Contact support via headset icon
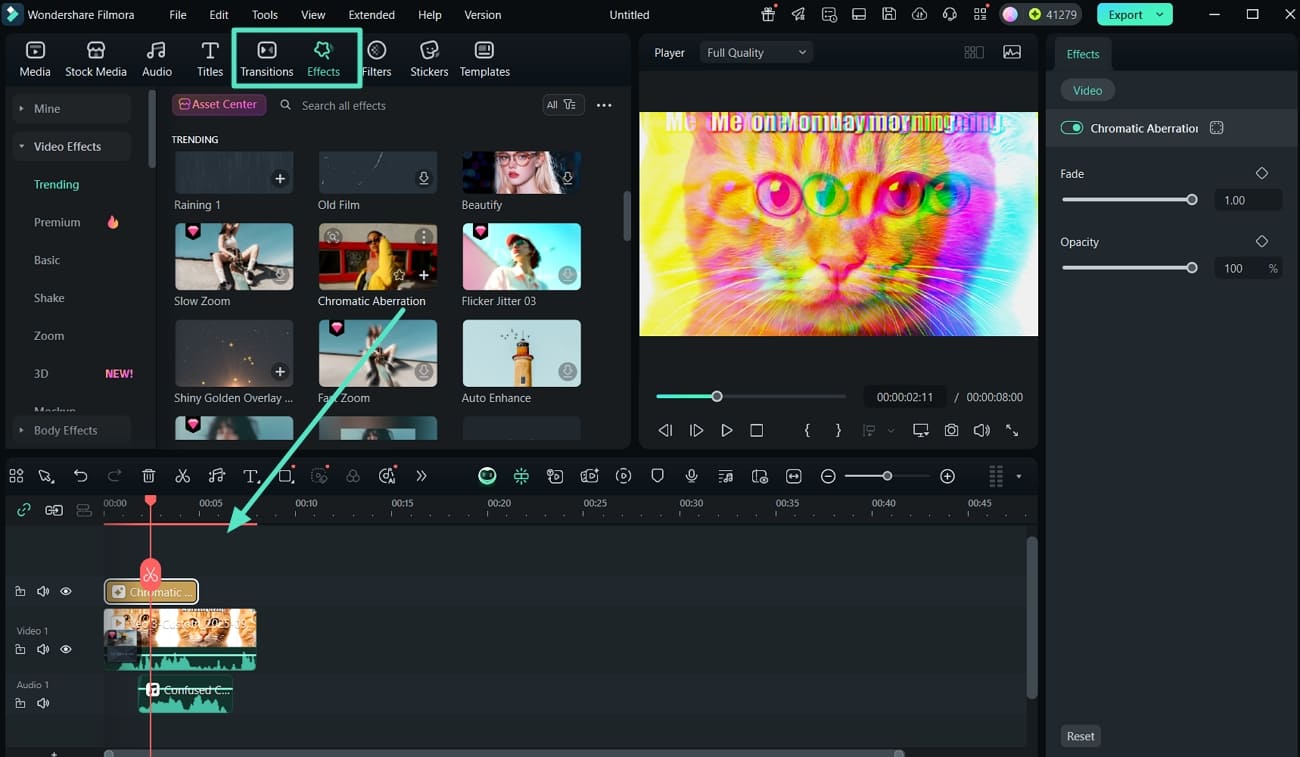1300x757 pixels. click(x=950, y=15)
